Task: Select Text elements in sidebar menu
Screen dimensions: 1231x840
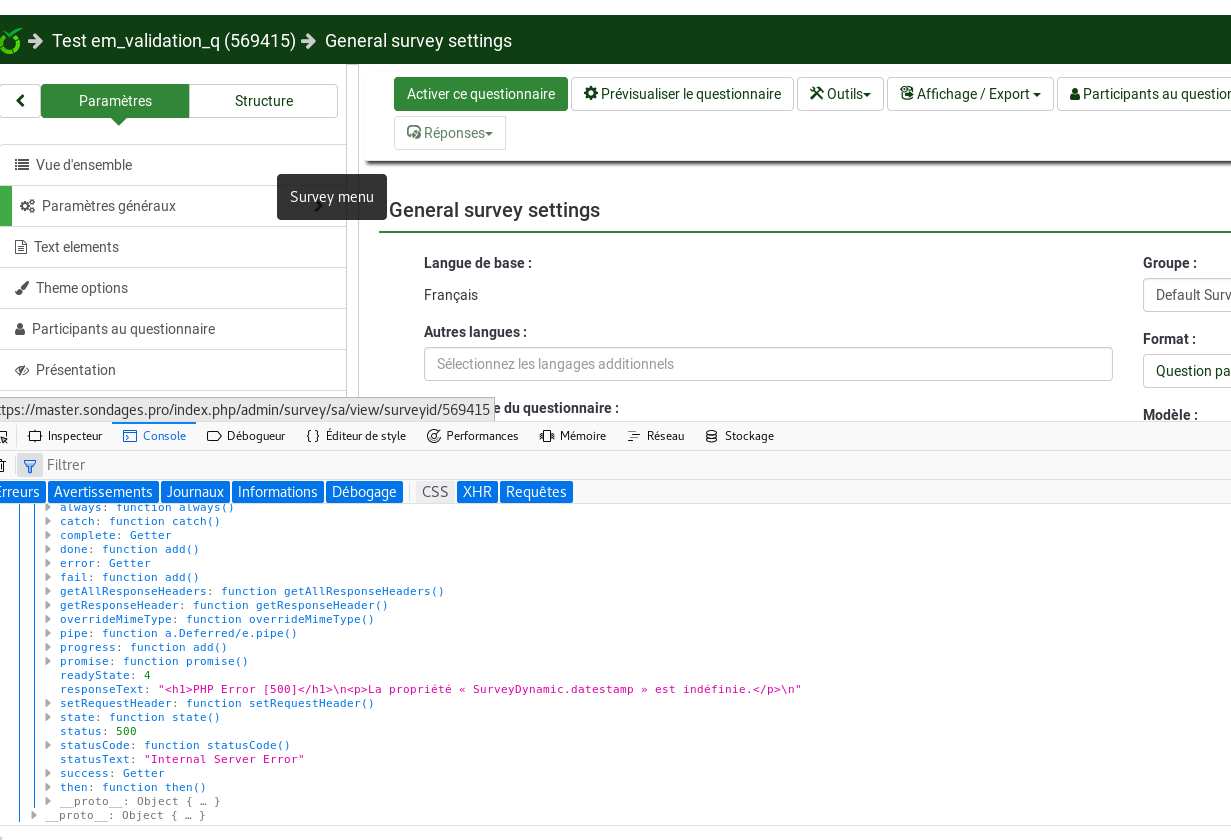Action: [x=76, y=247]
